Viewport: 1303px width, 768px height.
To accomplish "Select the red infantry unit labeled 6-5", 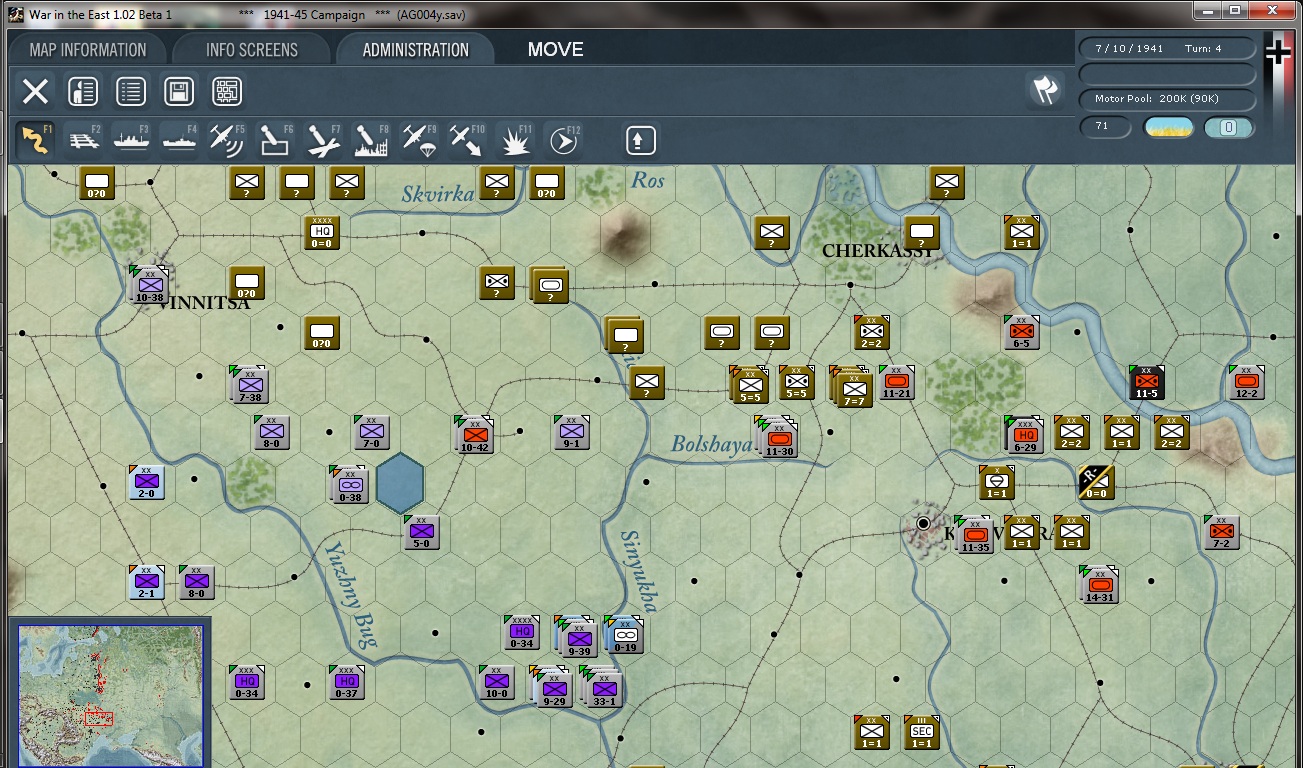I will [1021, 332].
